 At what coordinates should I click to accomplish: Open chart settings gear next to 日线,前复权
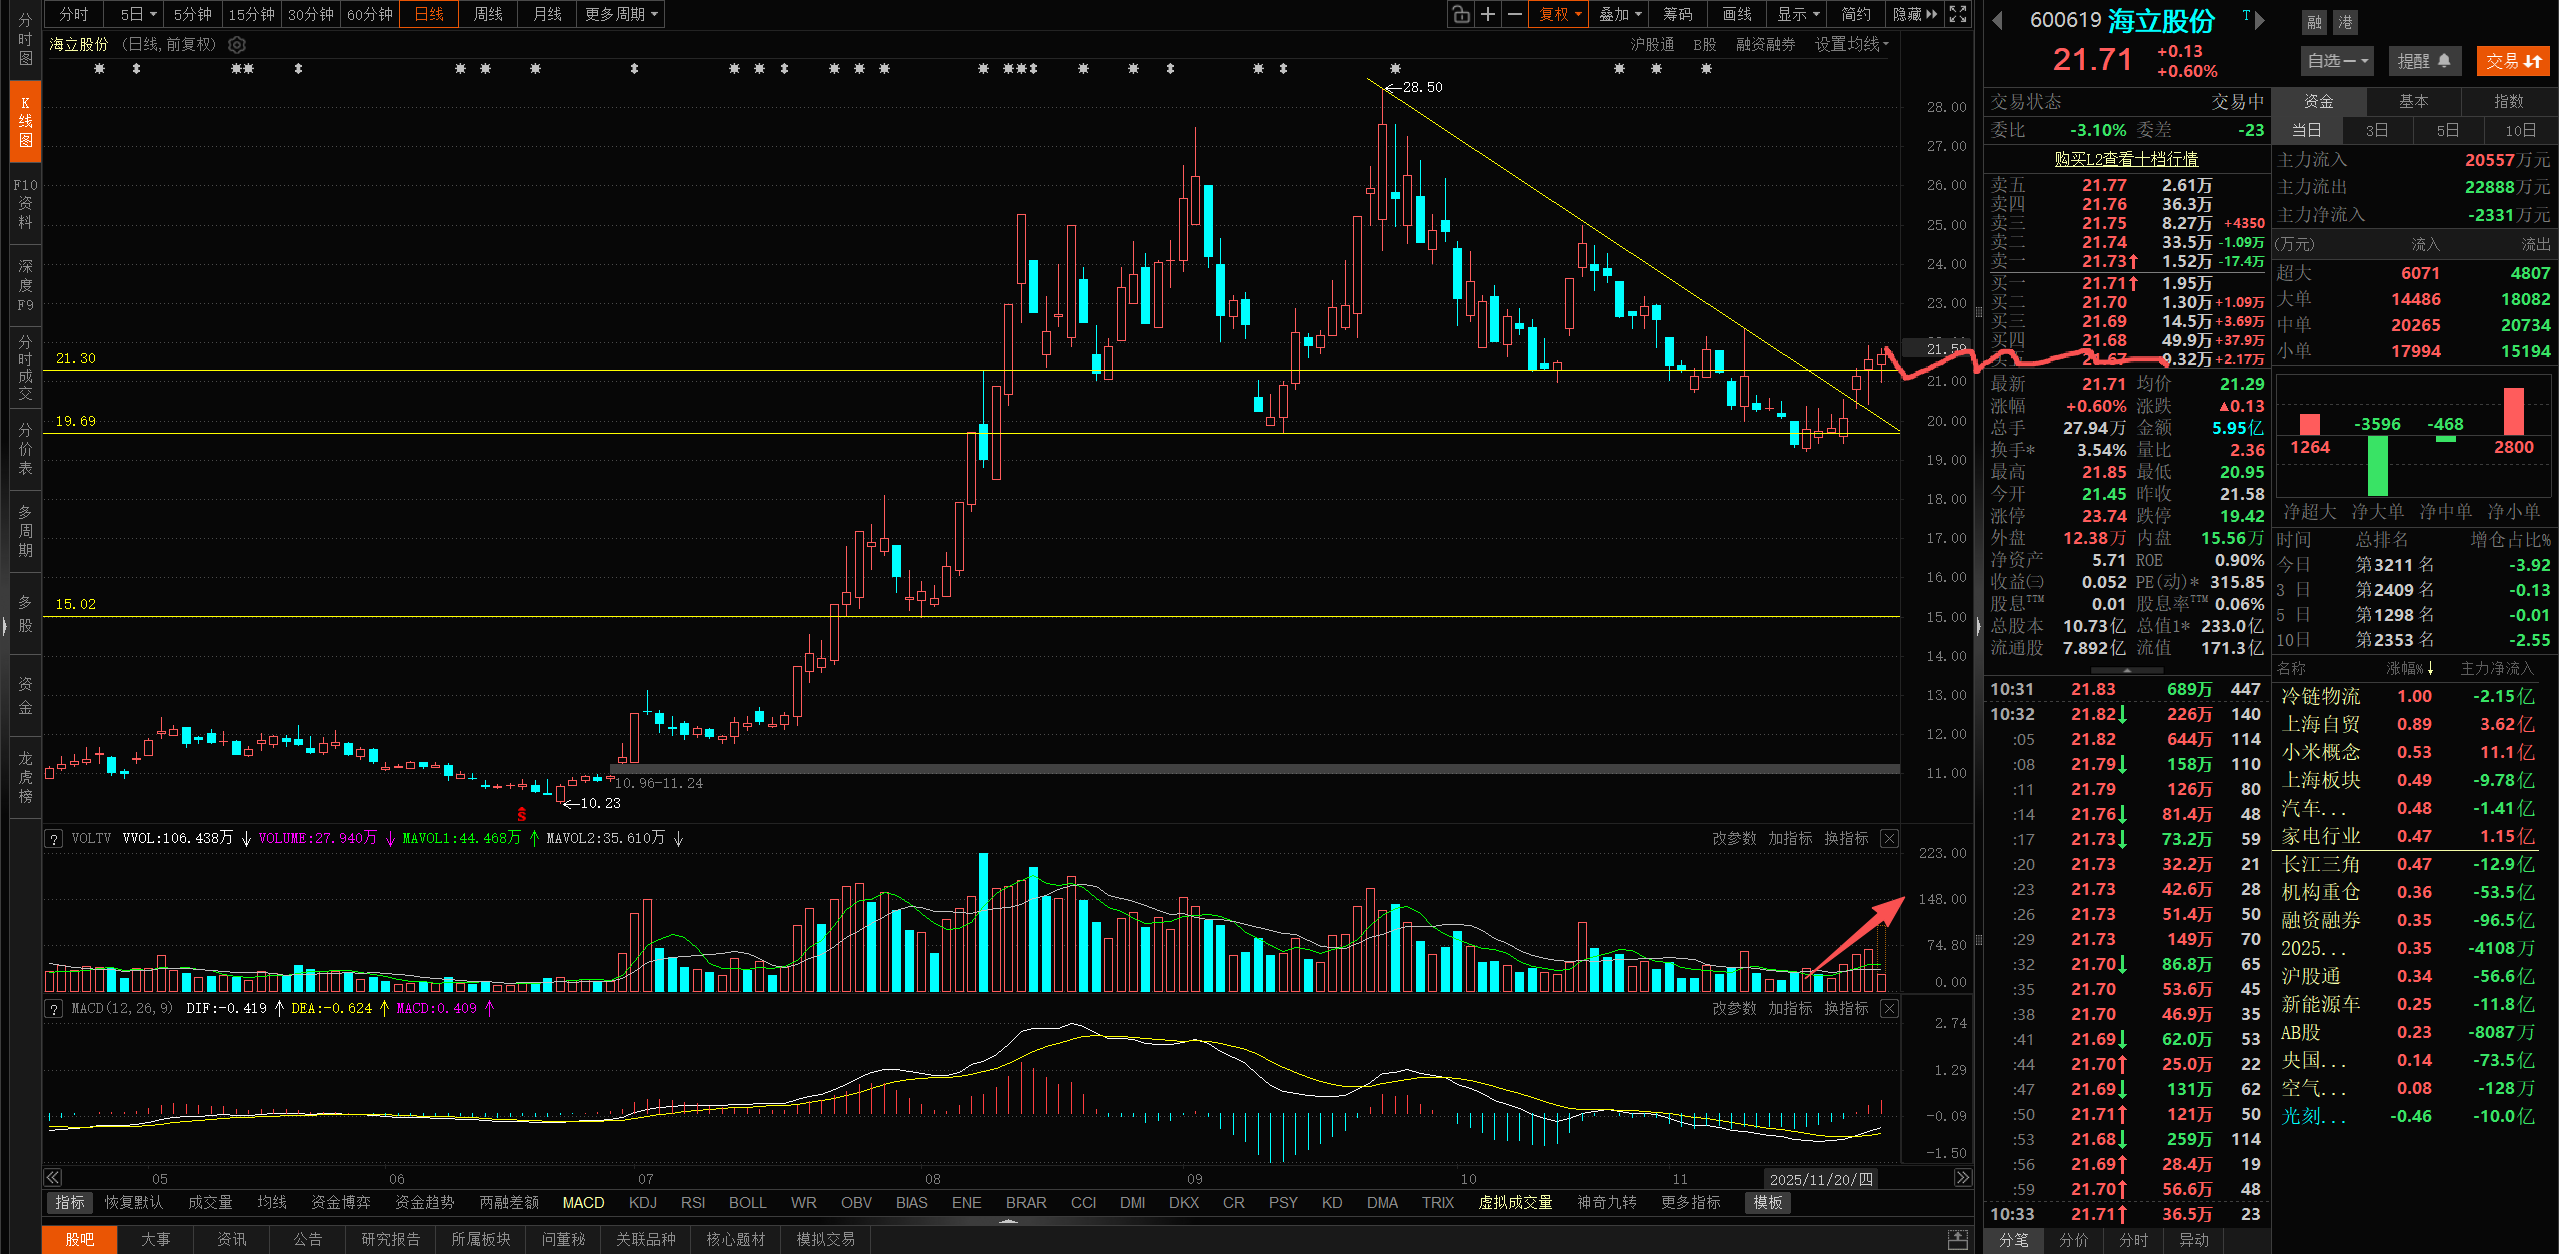coord(237,45)
